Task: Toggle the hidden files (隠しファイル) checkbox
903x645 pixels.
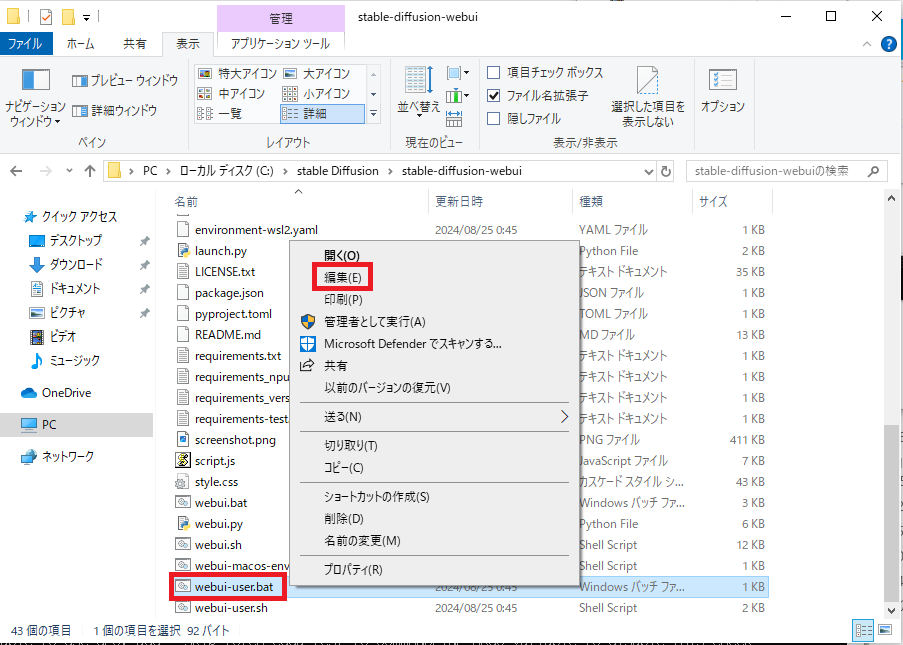Action: click(493, 119)
